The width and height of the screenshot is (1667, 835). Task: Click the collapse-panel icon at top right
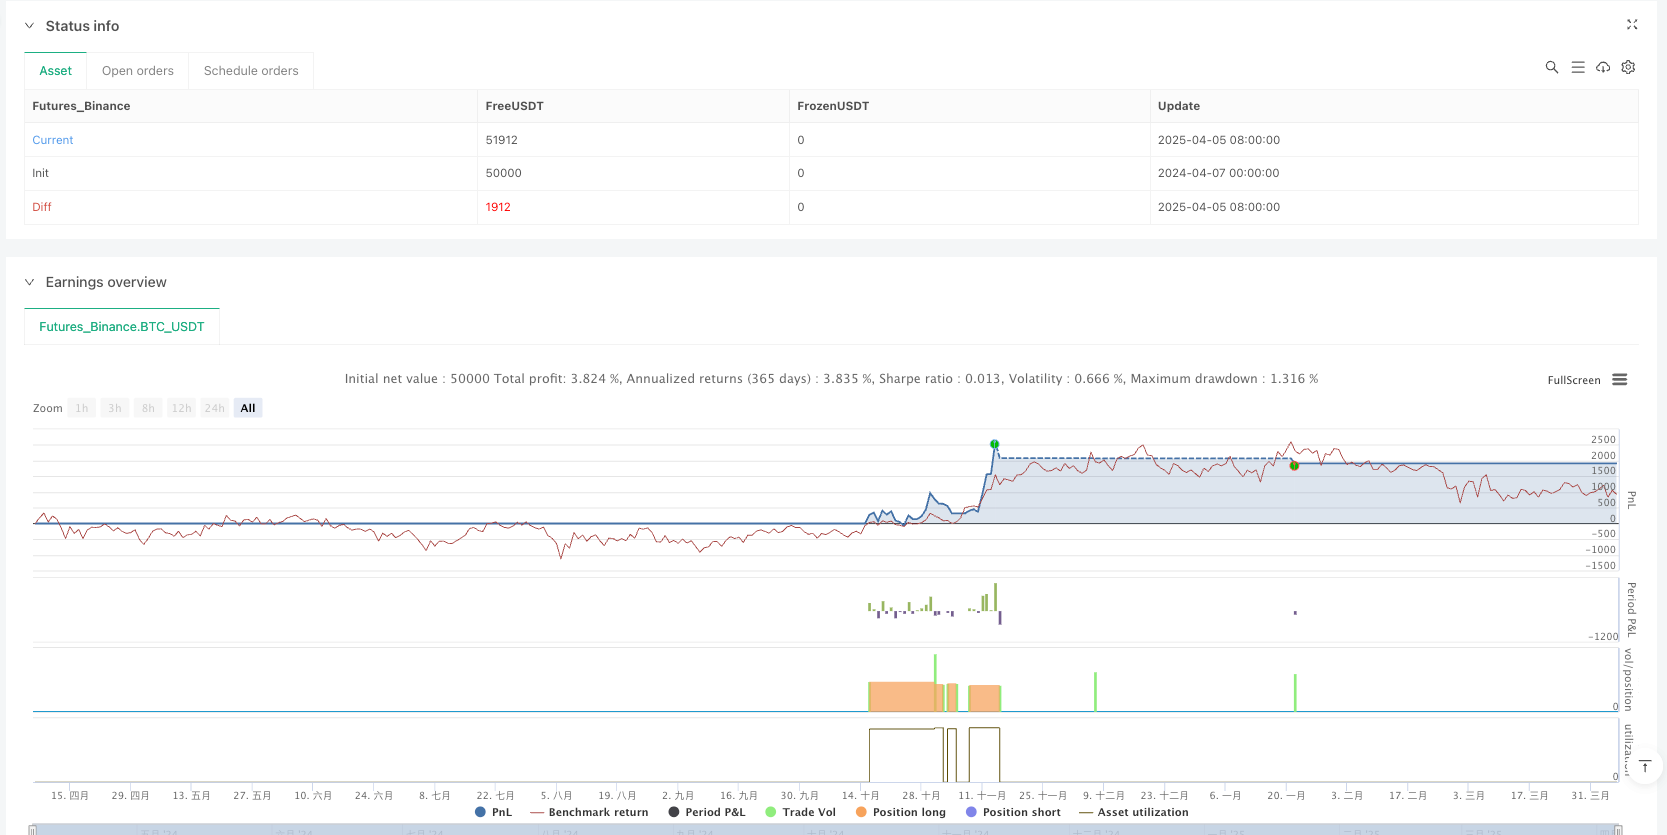[x=1632, y=25]
